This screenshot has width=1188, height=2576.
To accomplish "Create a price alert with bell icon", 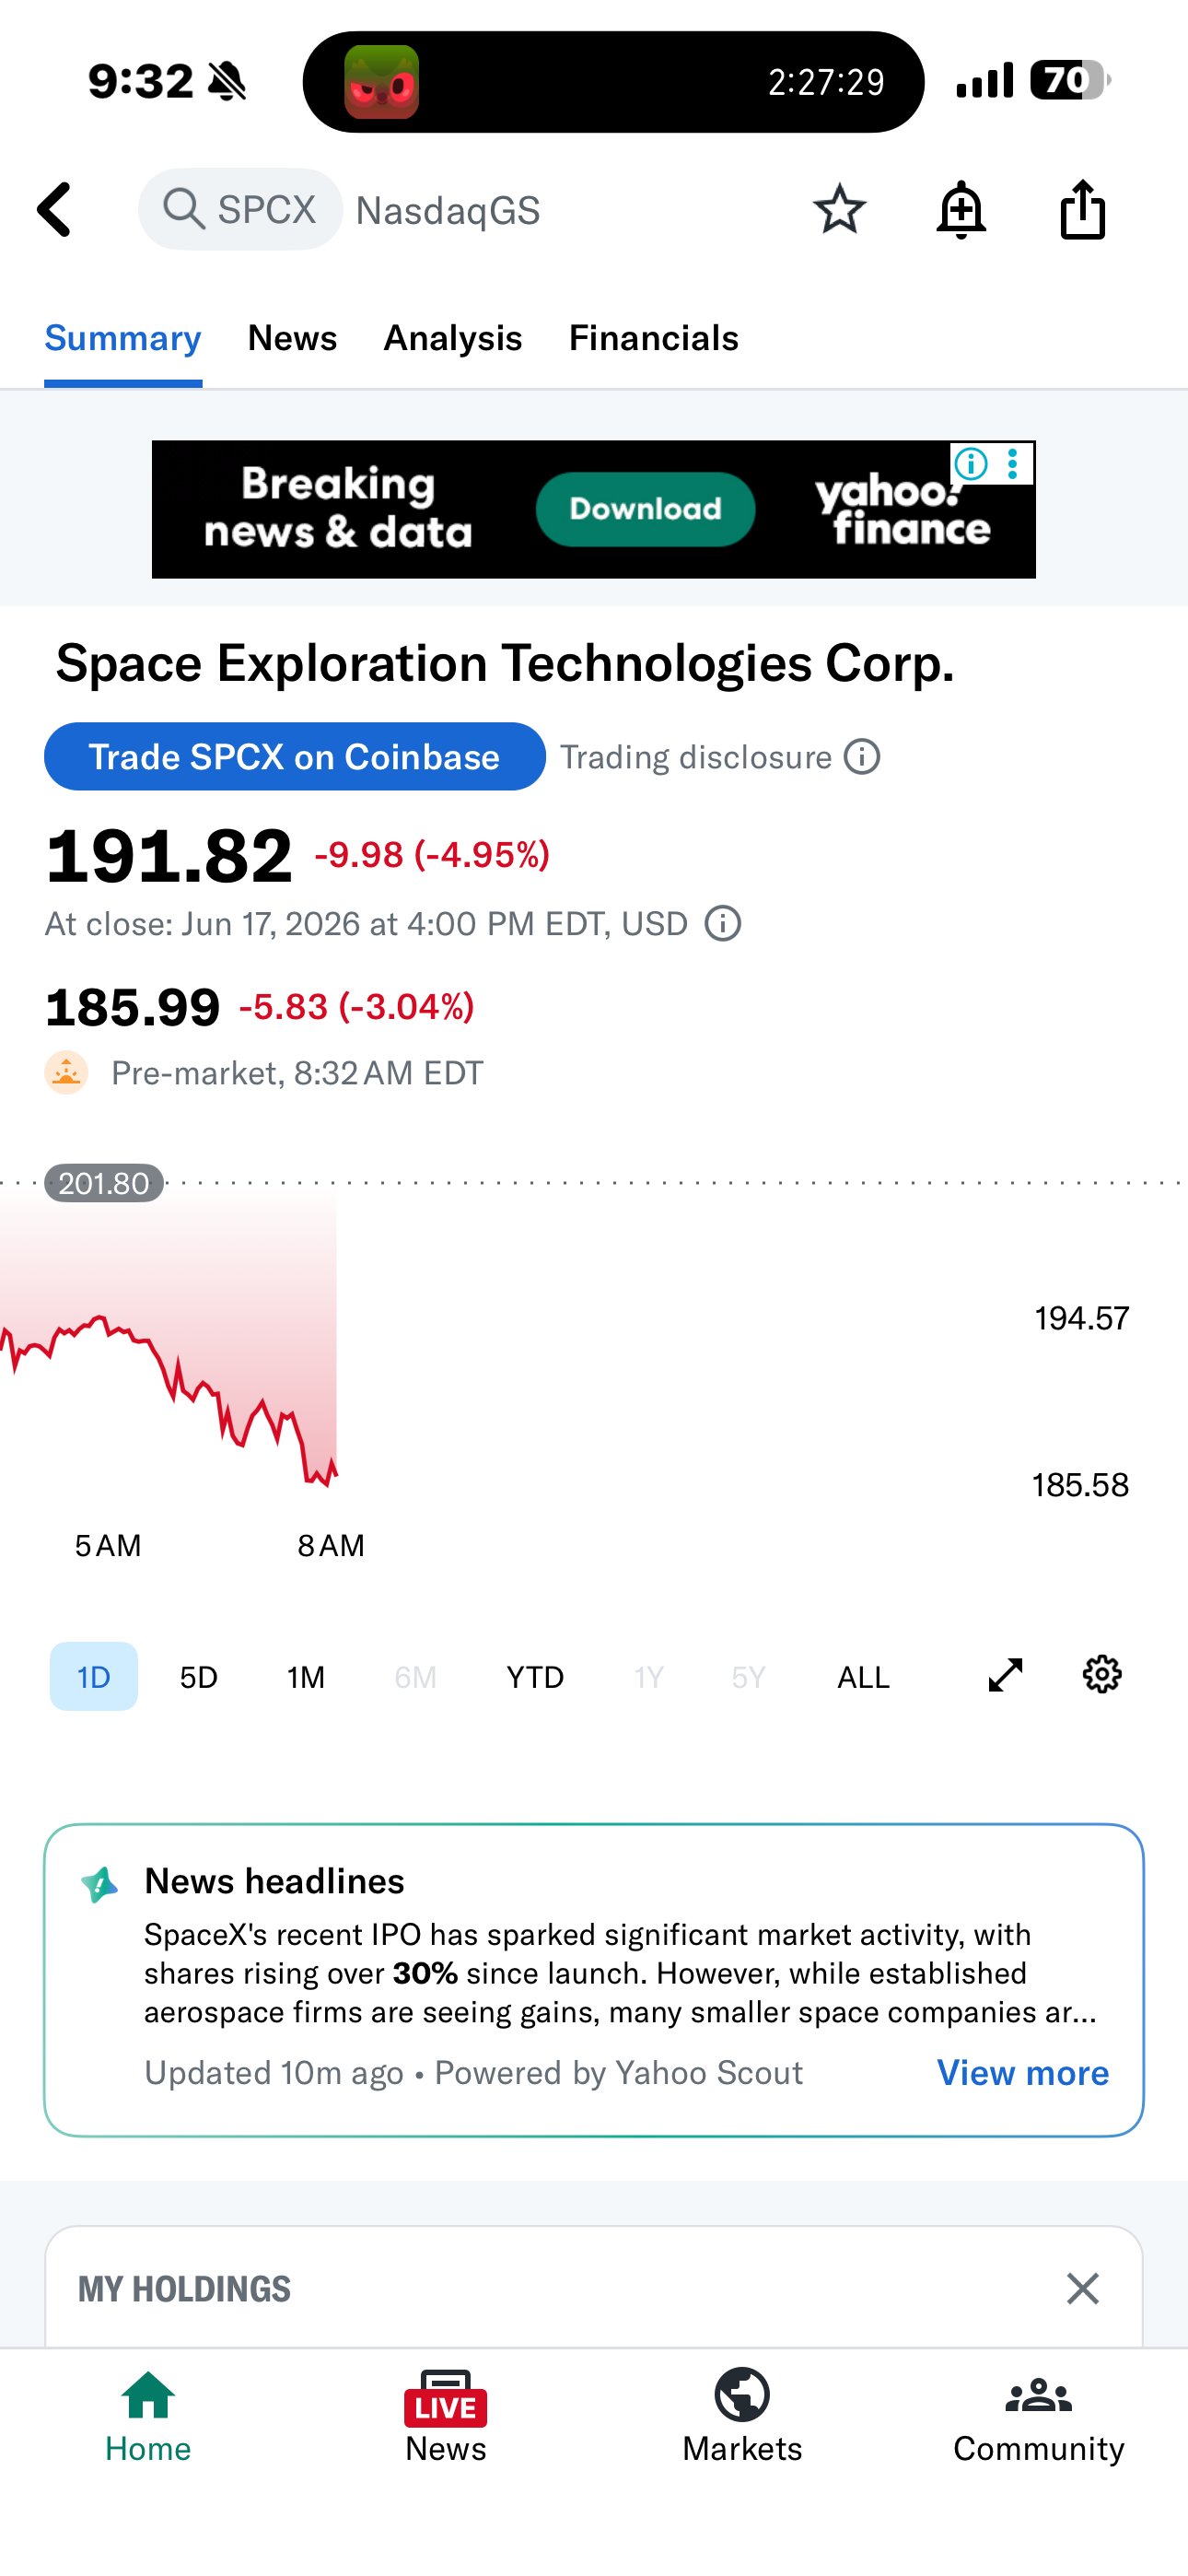I will (x=961, y=210).
